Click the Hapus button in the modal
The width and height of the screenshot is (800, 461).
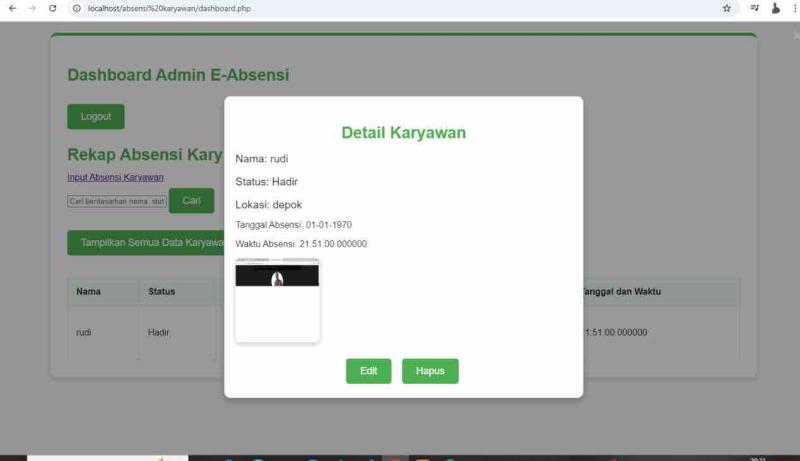[430, 371]
